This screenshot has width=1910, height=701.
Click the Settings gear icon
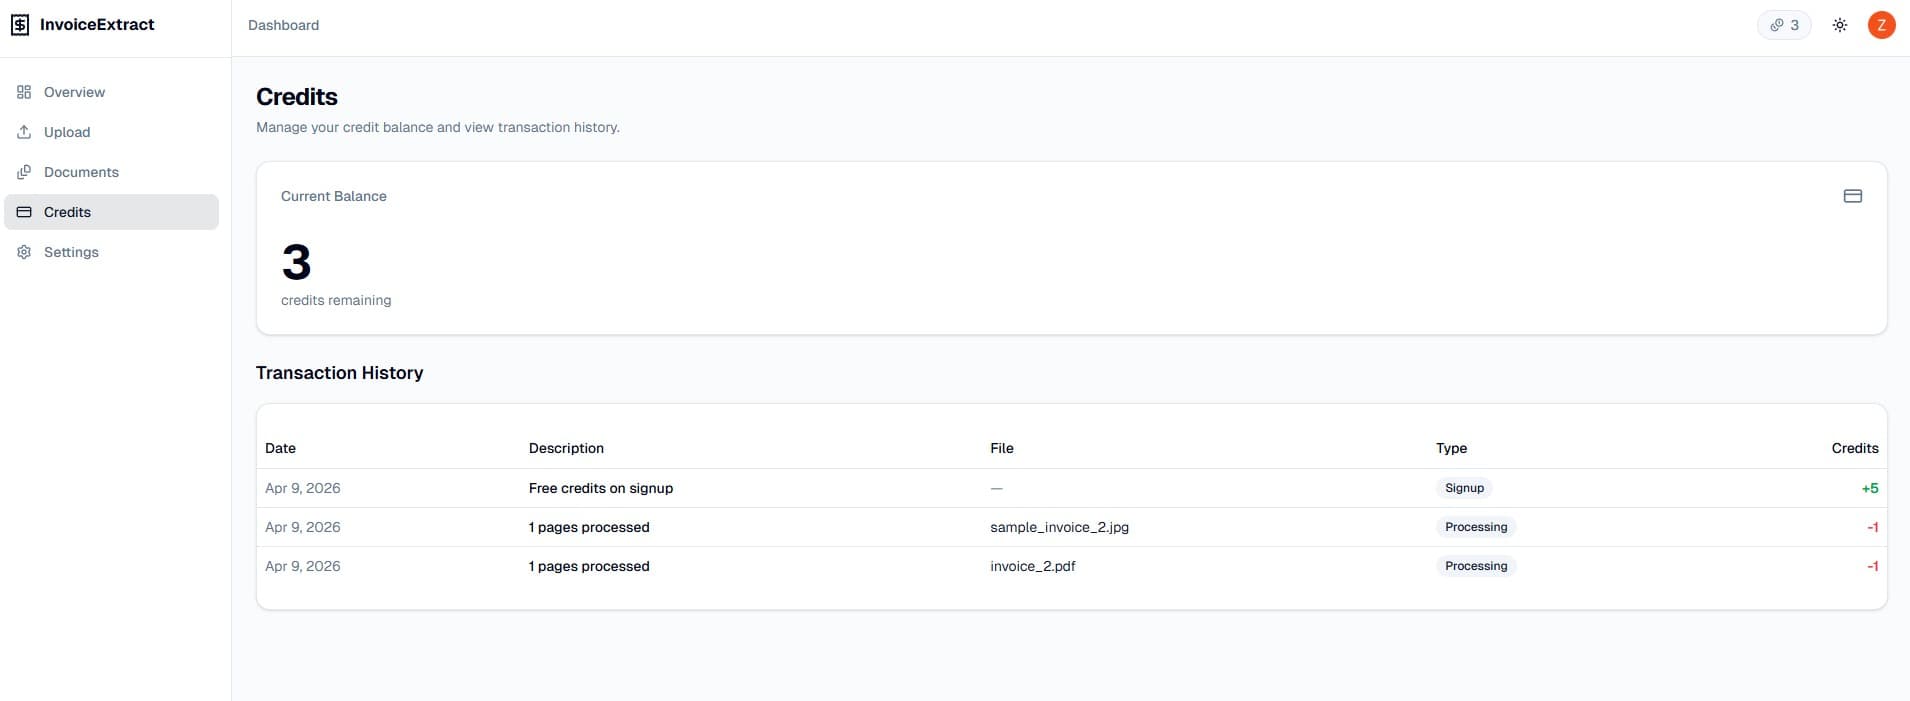[x=24, y=252]
